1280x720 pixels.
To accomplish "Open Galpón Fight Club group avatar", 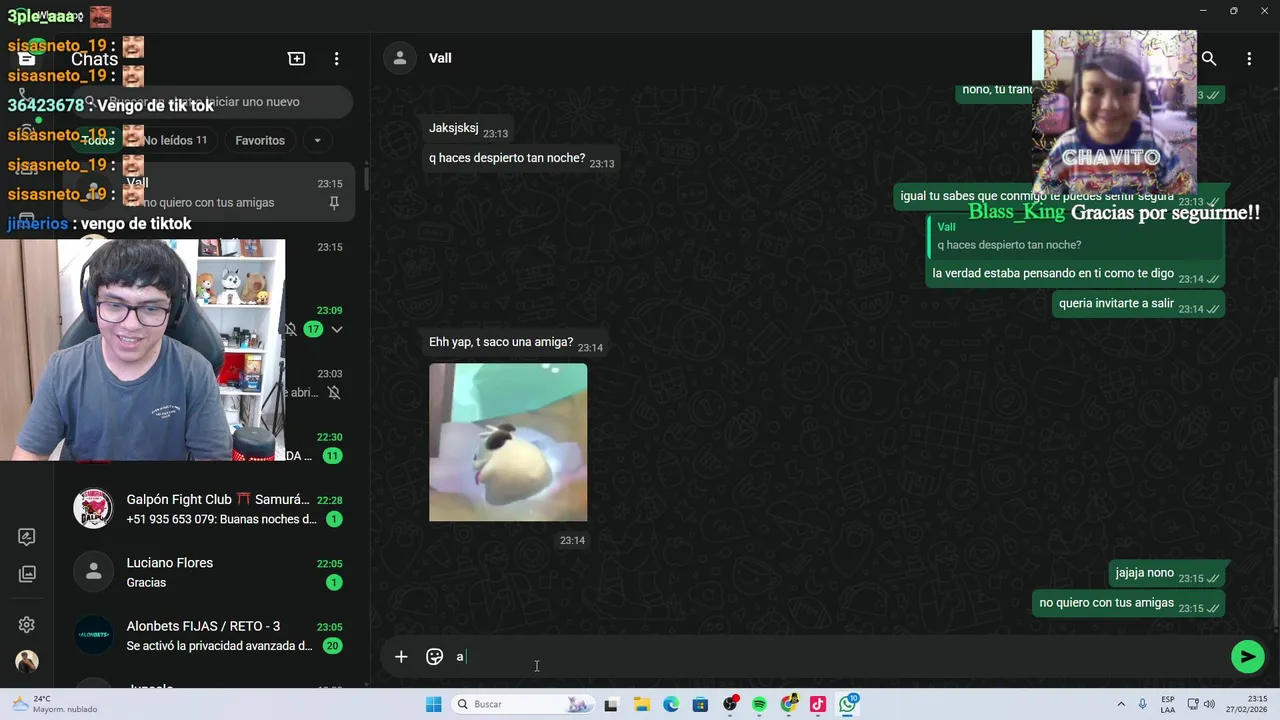I will click(93, 509).
